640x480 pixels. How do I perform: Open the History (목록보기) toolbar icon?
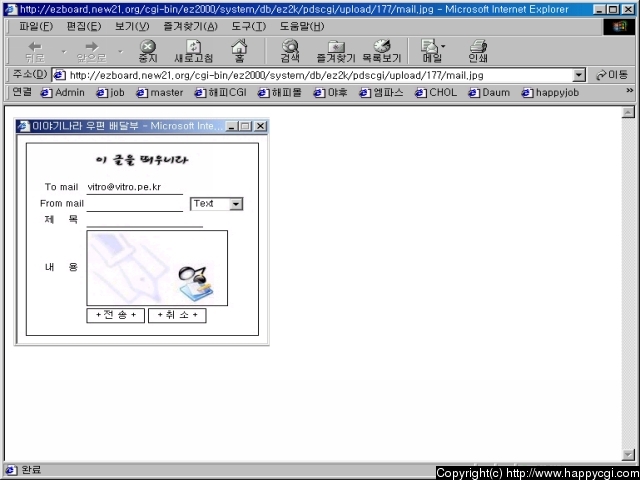click(x=381, y=51)
